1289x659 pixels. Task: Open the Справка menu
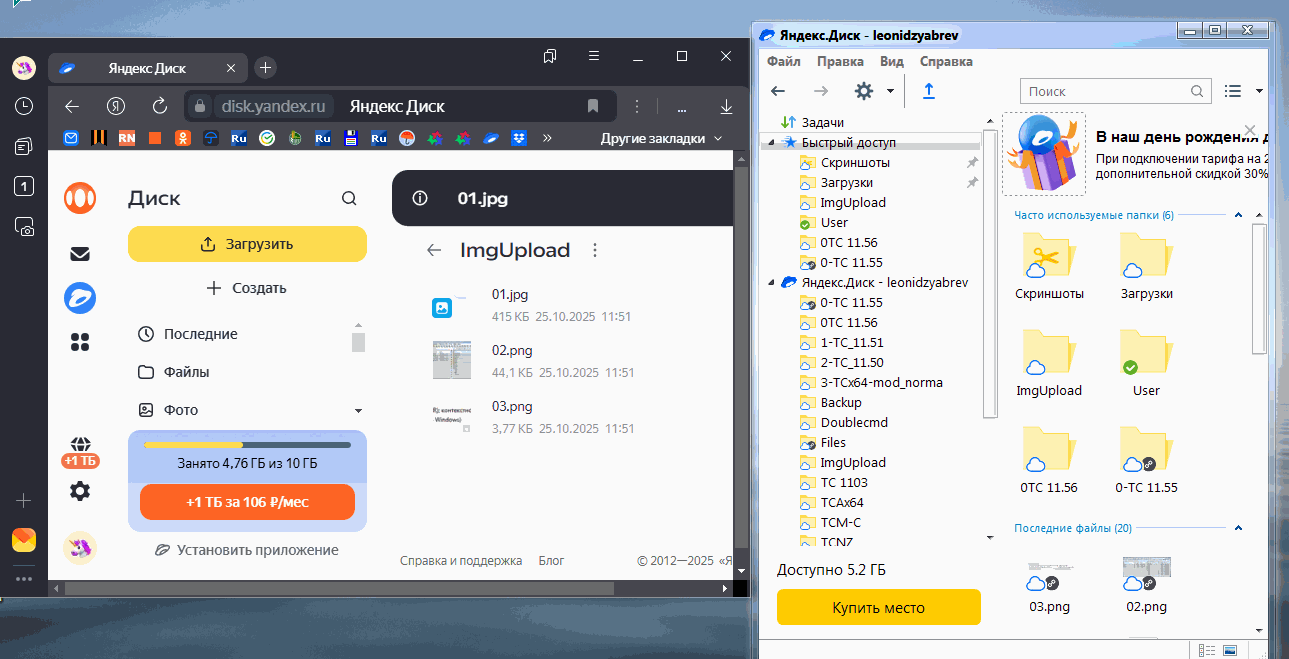point(945,61)
